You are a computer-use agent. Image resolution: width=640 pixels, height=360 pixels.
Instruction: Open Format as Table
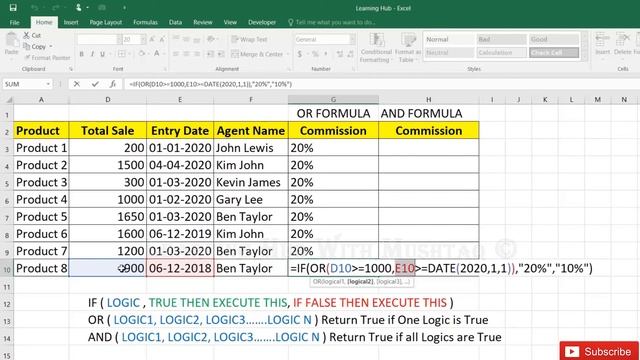(407, 47)
